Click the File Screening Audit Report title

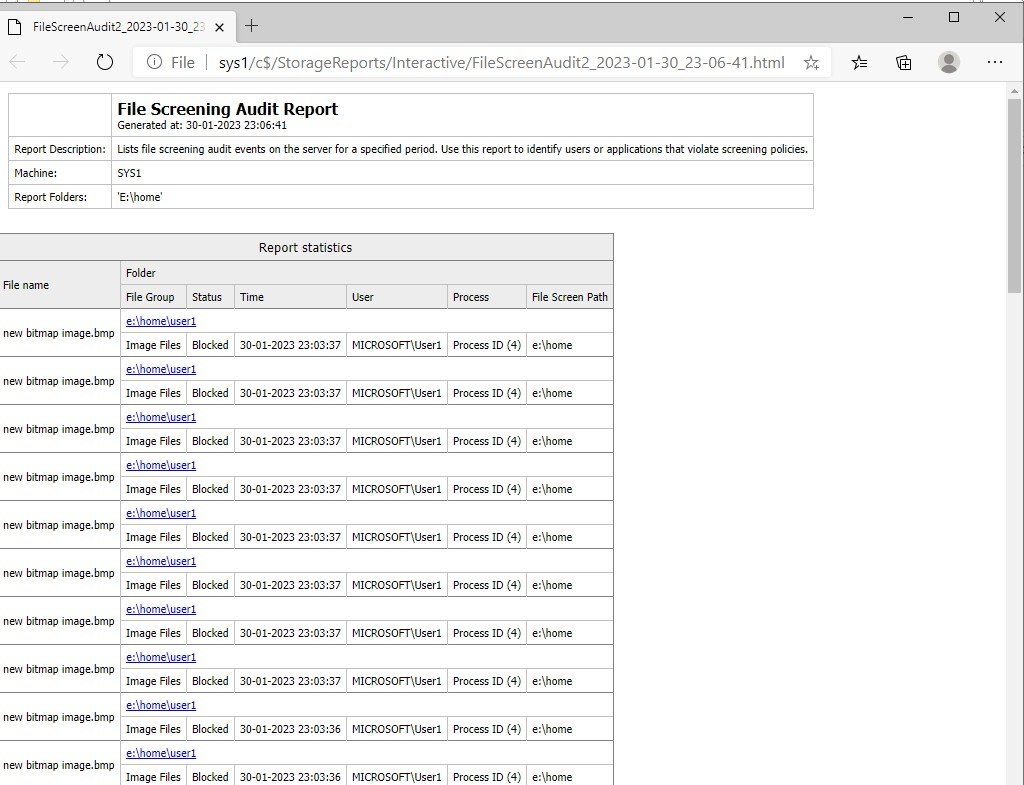pos(228,109)
